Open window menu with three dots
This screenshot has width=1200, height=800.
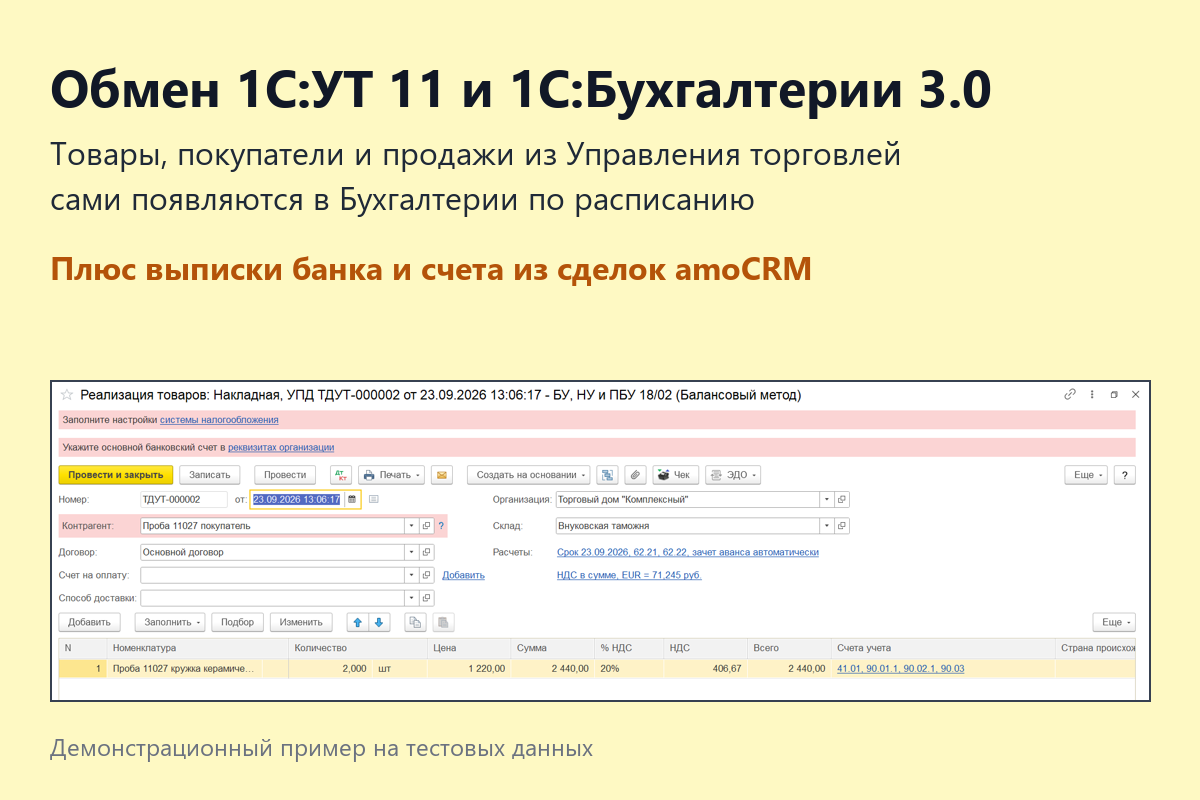pos(1092,395)
